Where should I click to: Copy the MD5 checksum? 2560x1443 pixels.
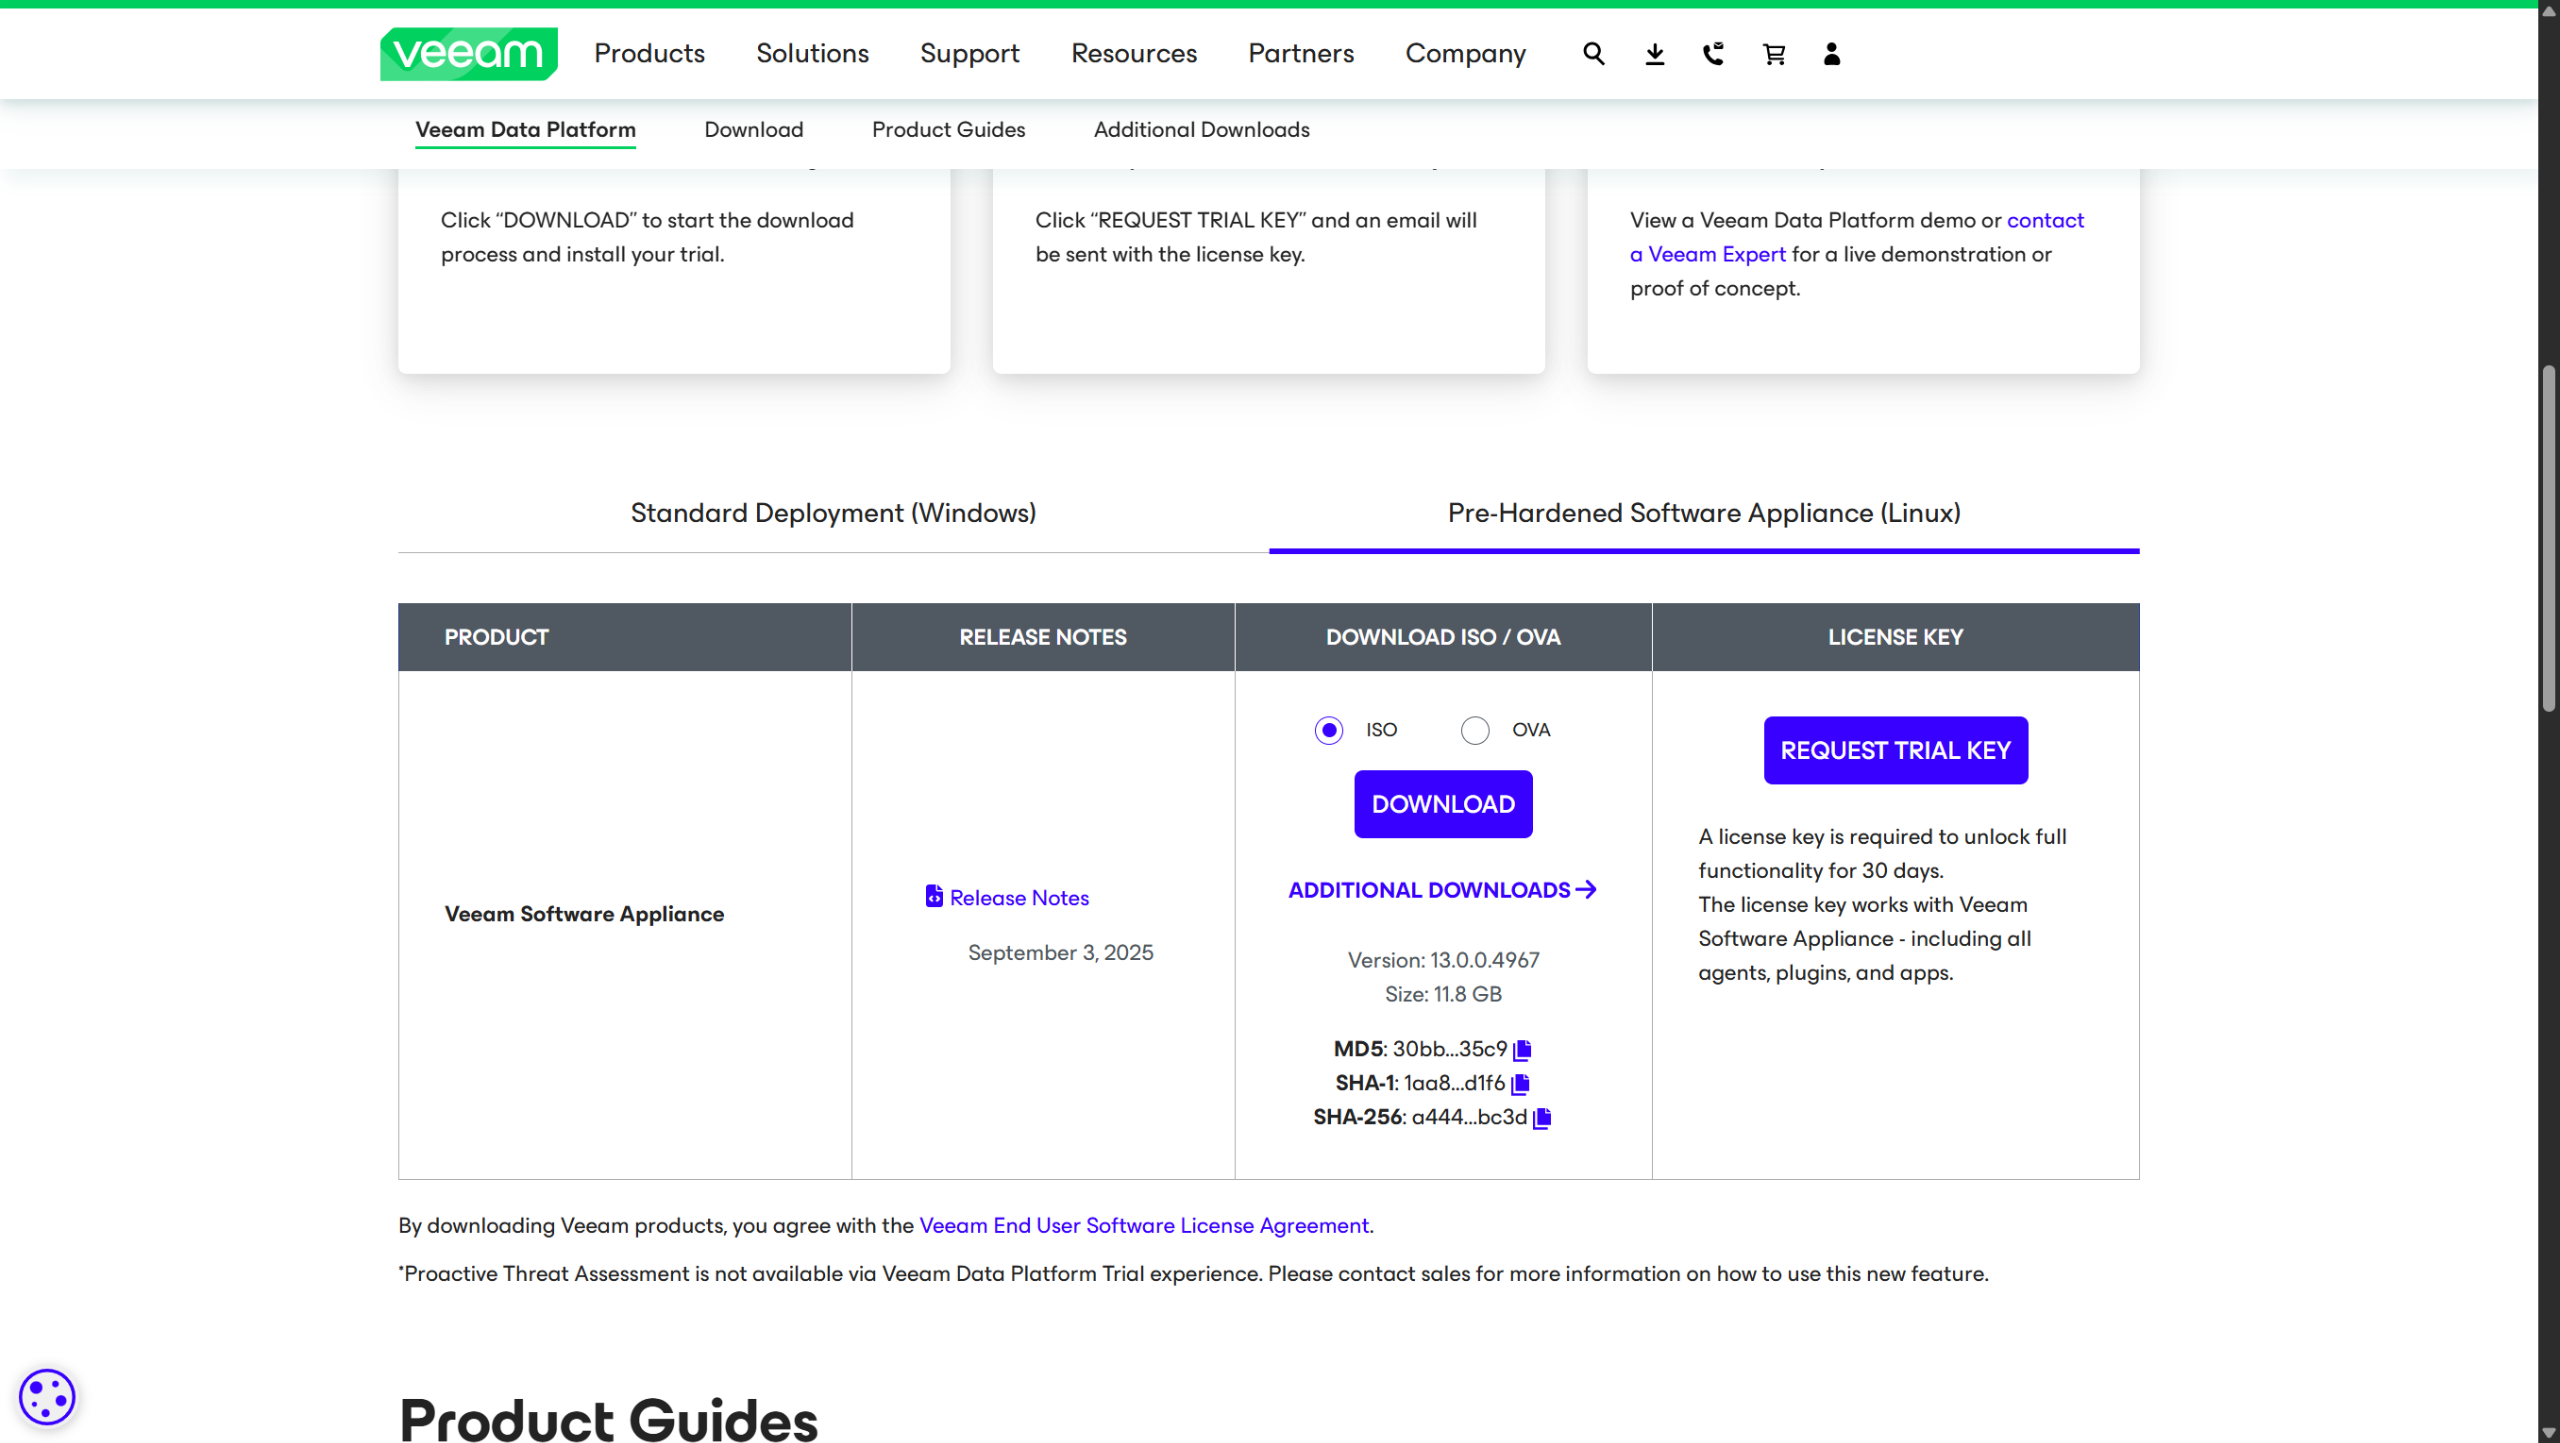coord(1522,1049)
